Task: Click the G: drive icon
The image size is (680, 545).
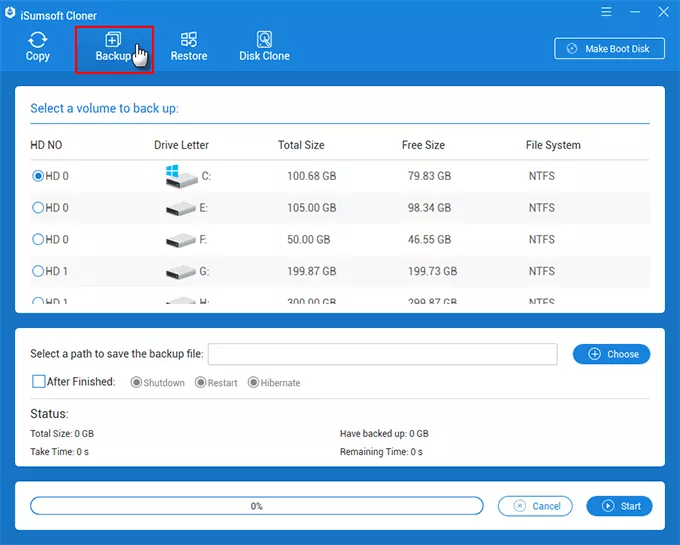Action: pyautogui.click(x=181, y=272)
